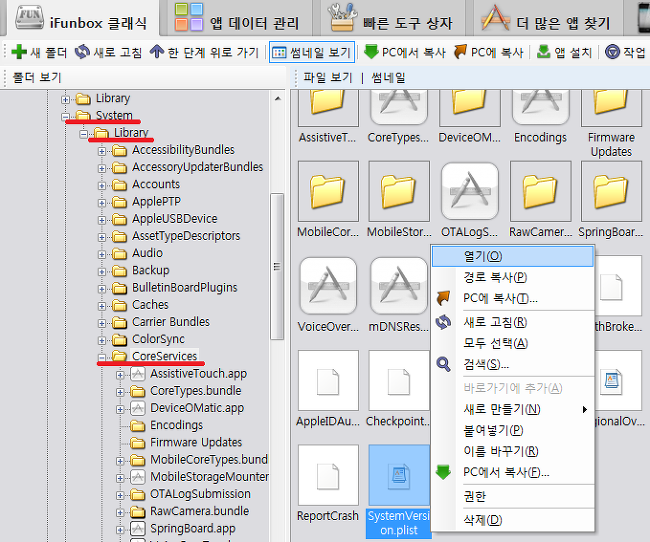This screenshot has width=650, height=542.
Task: Open 새로 만들기(N) submenu
Action: tap(513, 409)
